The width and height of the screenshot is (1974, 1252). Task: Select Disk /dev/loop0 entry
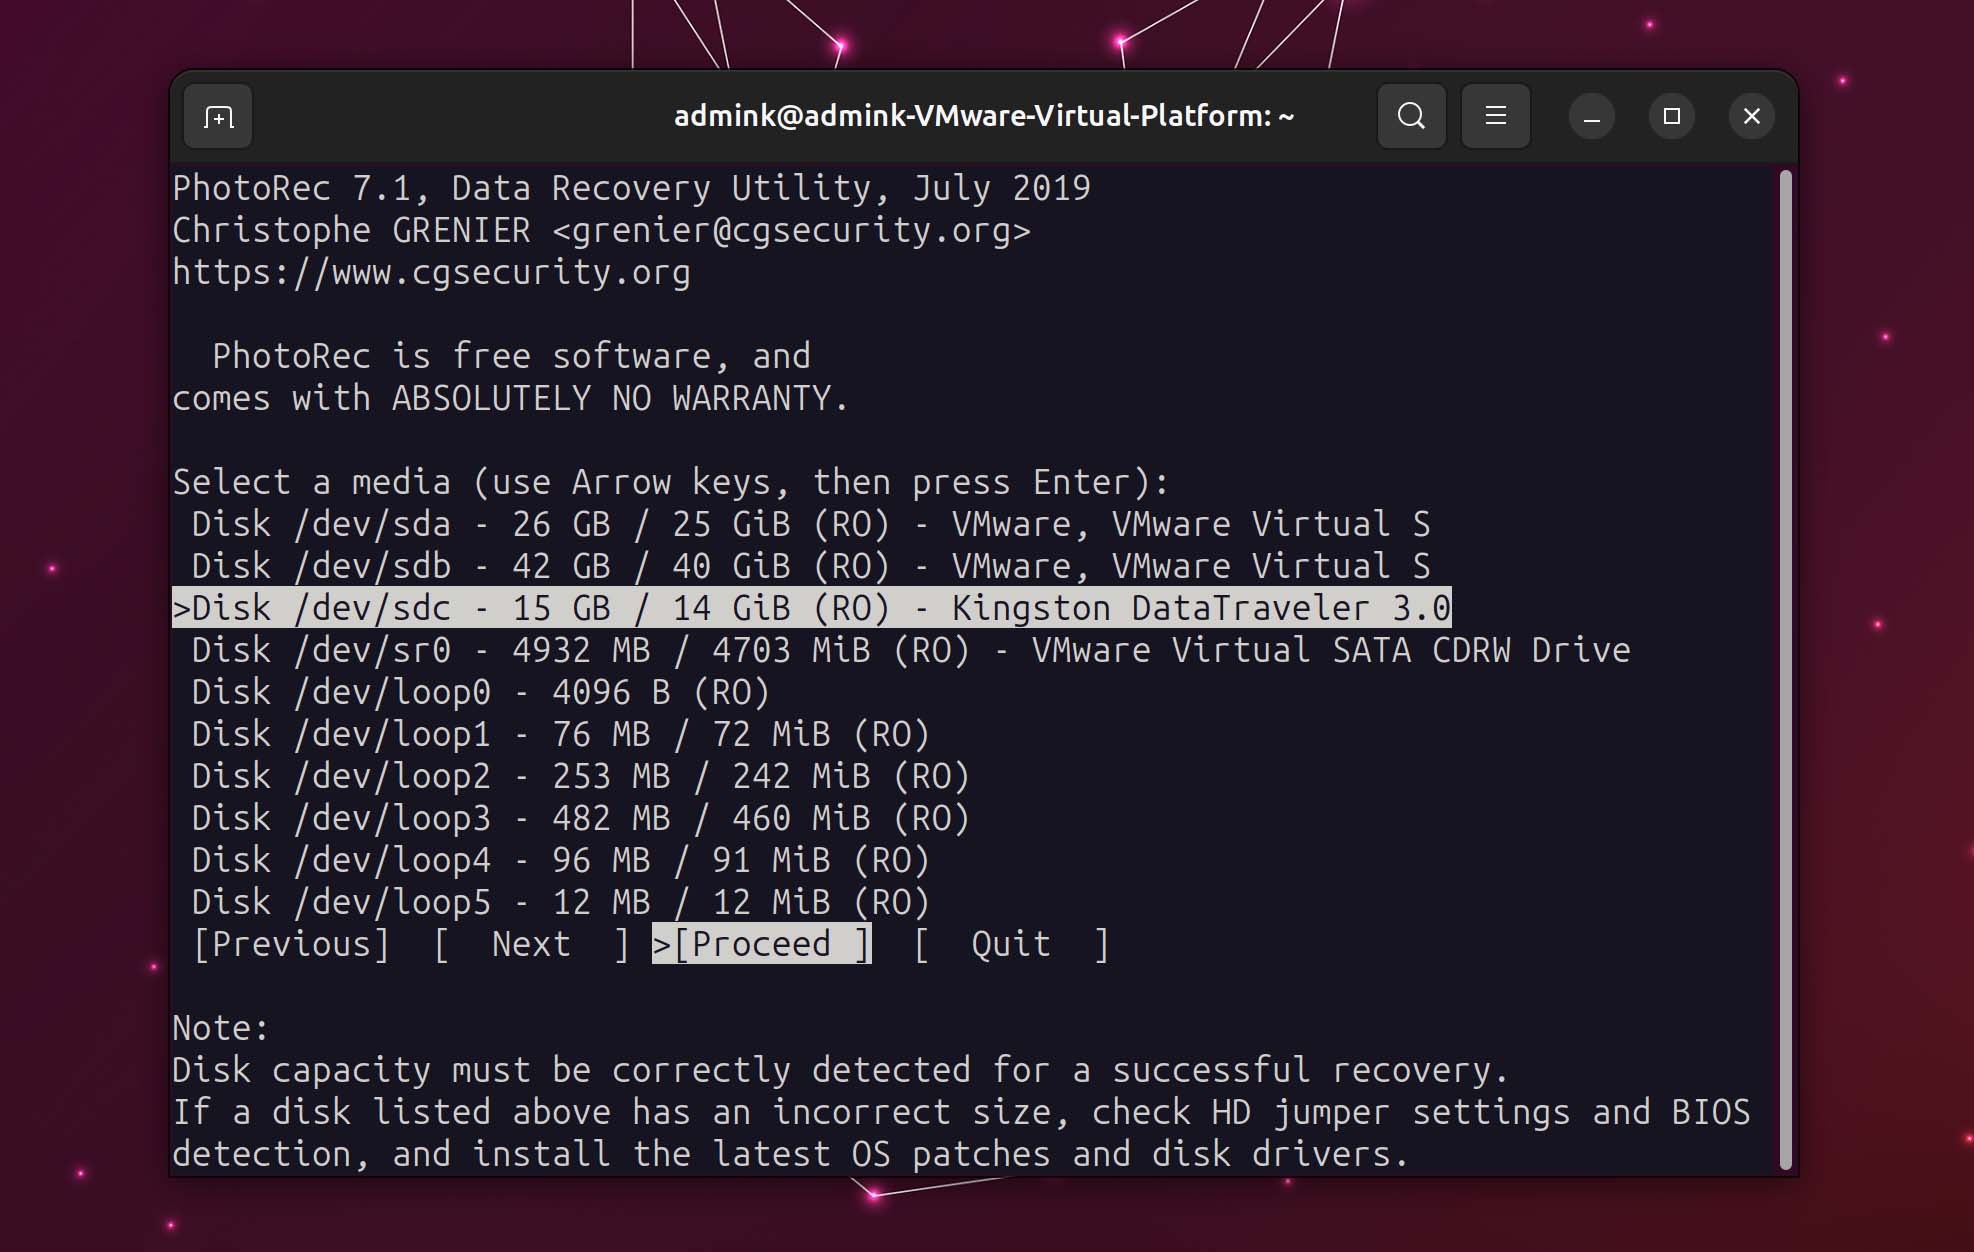[x=481, y=692]
